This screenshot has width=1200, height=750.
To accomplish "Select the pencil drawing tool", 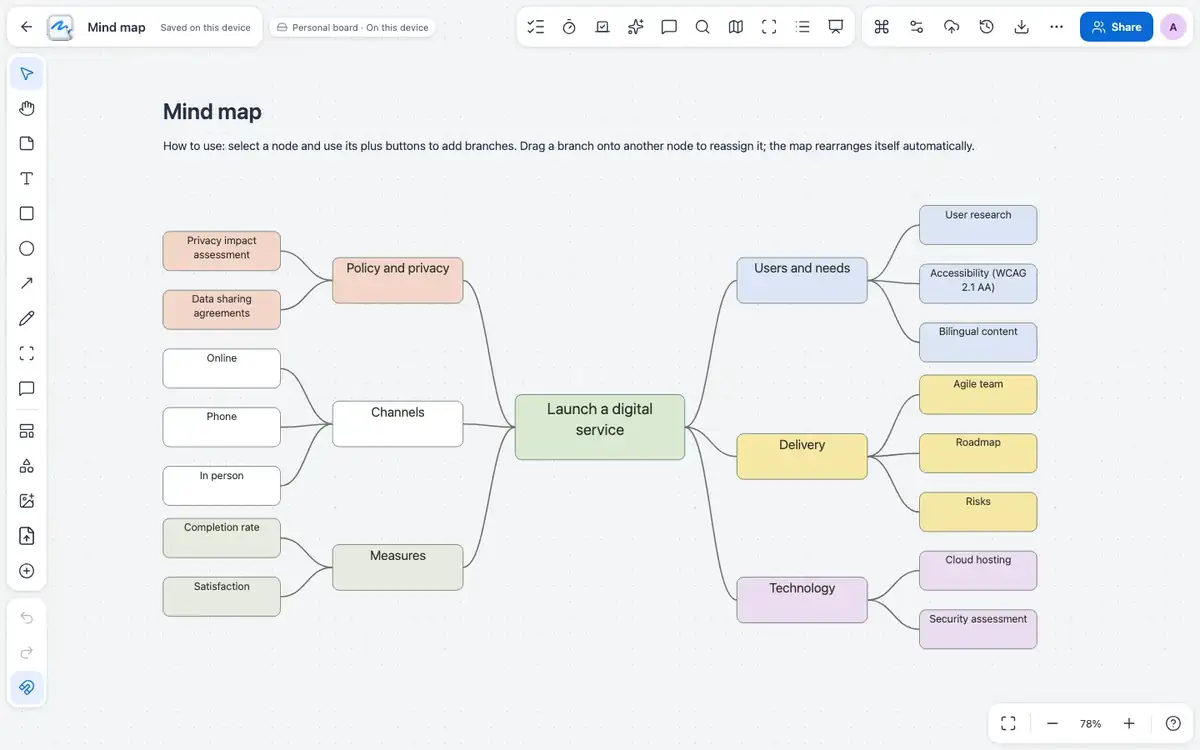I will coord(27,318).
